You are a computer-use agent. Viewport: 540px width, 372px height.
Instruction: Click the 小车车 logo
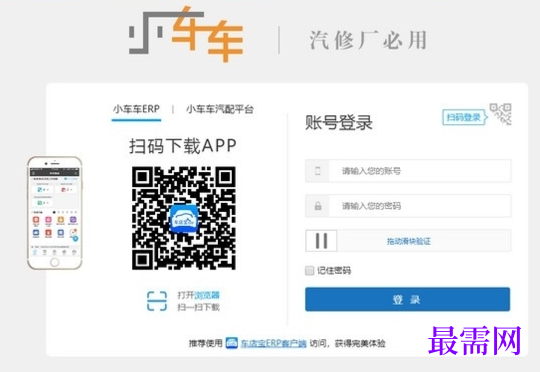tap(186, 34)
